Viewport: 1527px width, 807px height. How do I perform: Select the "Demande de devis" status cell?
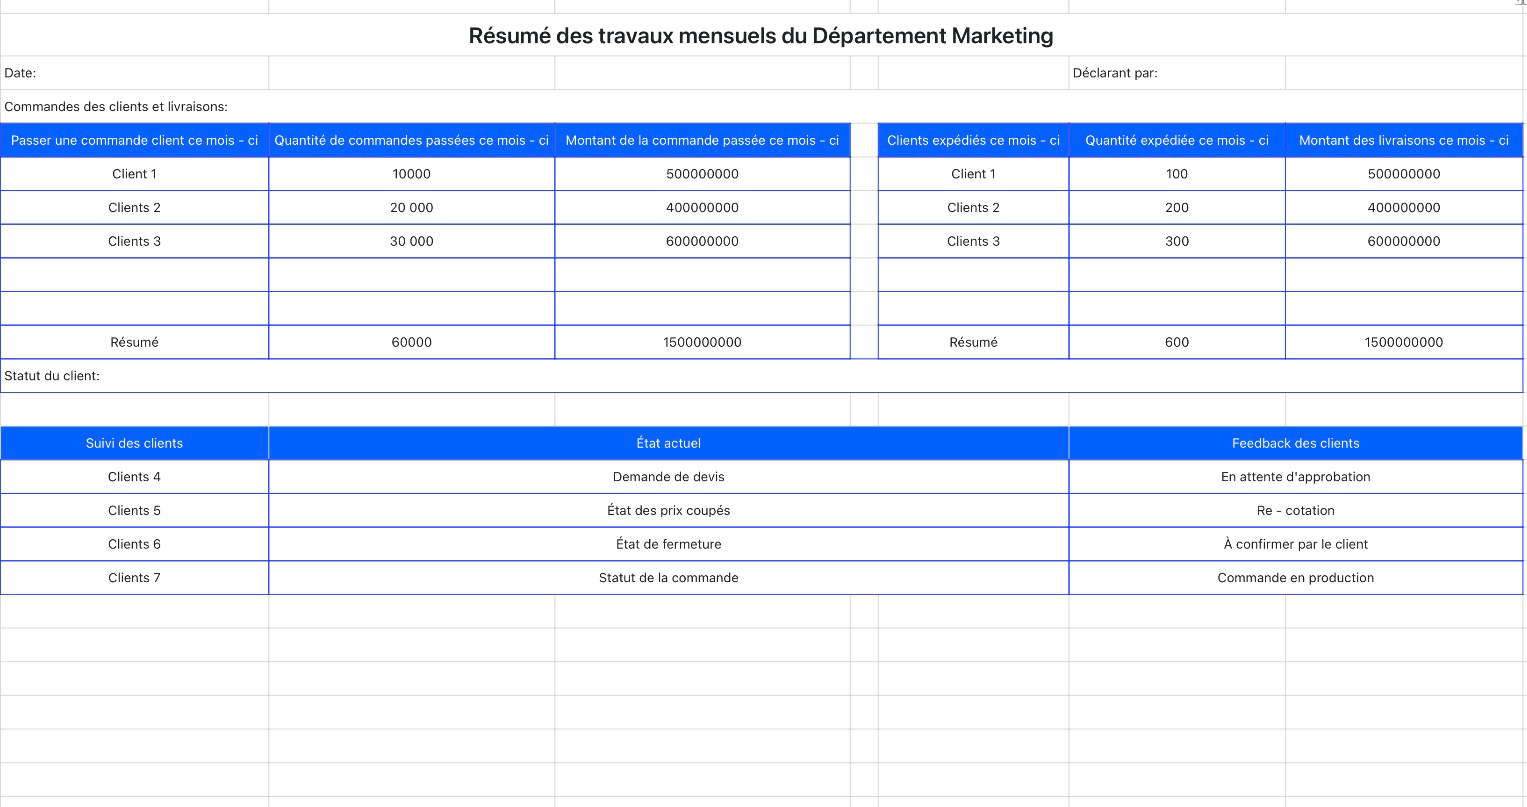click(x=669, y=478)
